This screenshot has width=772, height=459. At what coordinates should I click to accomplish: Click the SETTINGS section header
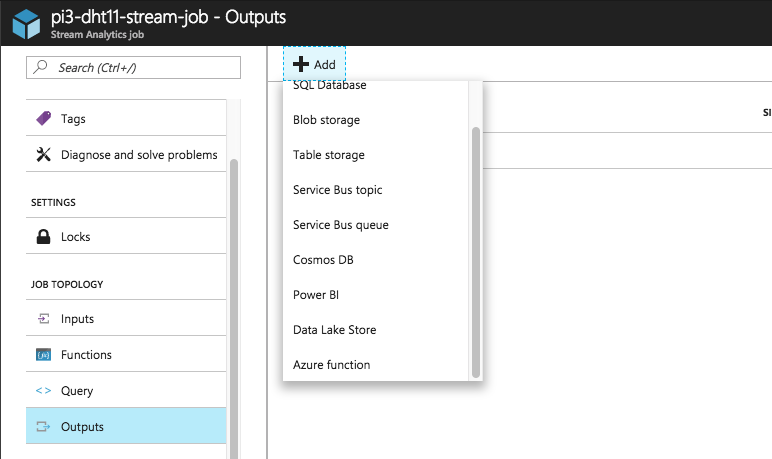[53, 202]
